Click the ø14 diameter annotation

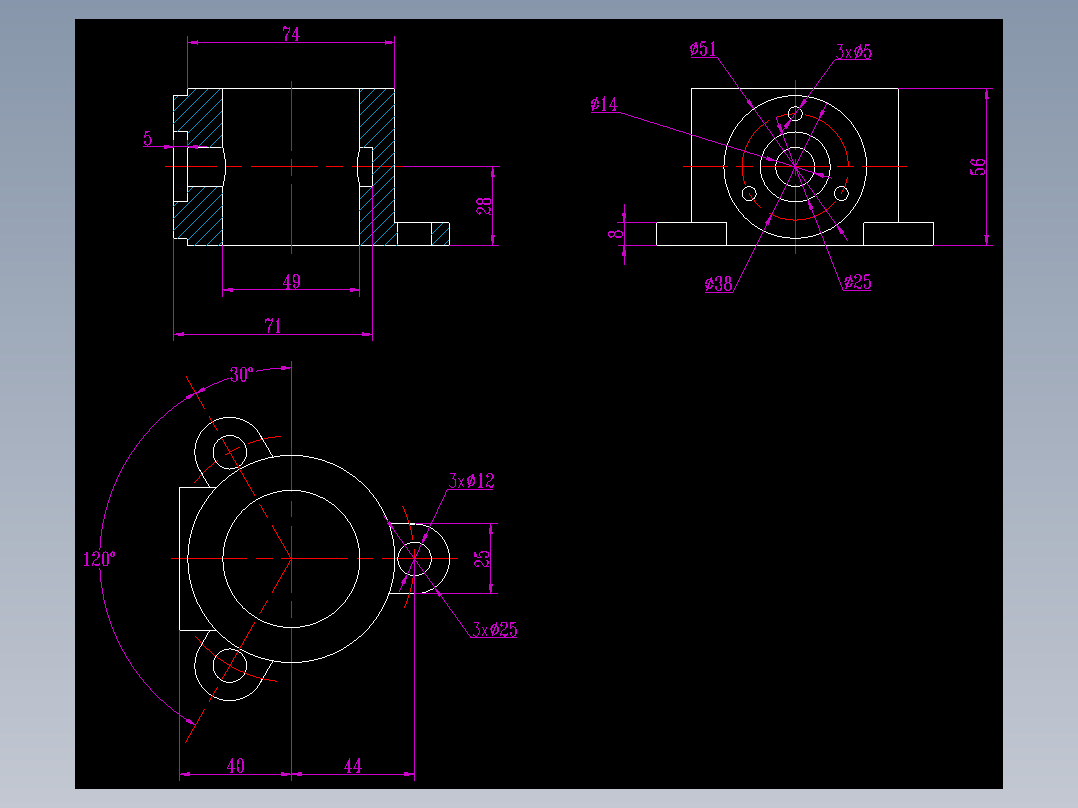604,105
